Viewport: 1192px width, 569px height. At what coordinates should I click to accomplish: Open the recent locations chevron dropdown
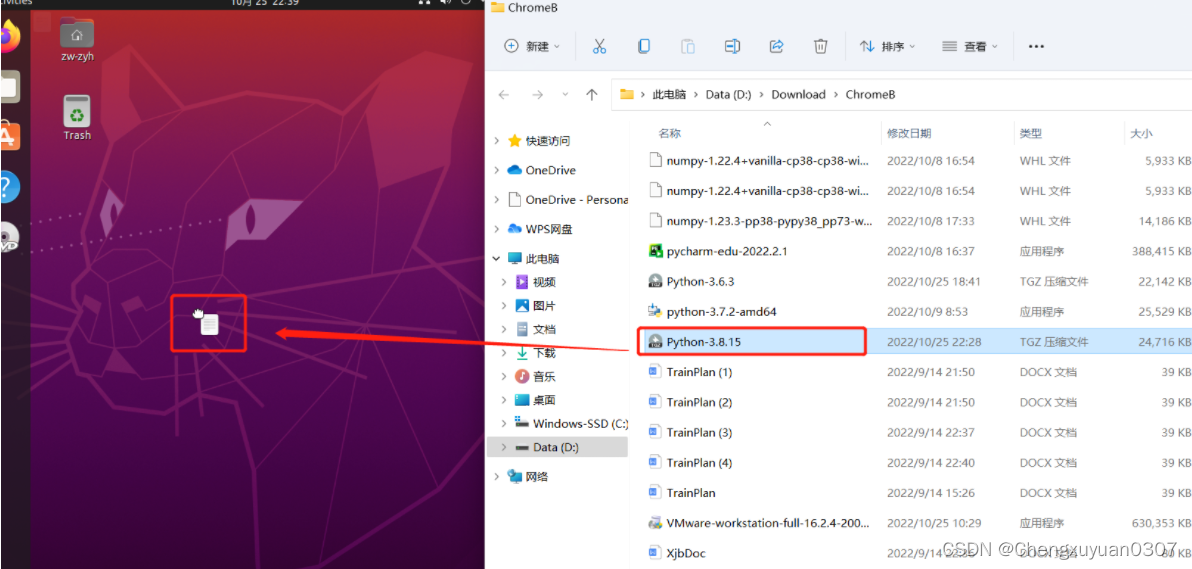coord(565,94)
